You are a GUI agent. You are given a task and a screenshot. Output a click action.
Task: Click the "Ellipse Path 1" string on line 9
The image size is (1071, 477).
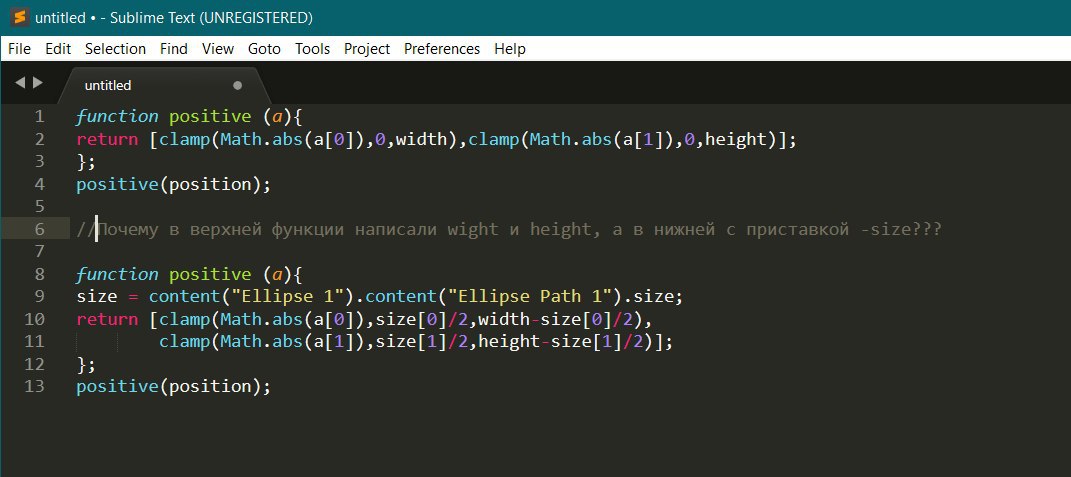(x=529, y=297)
